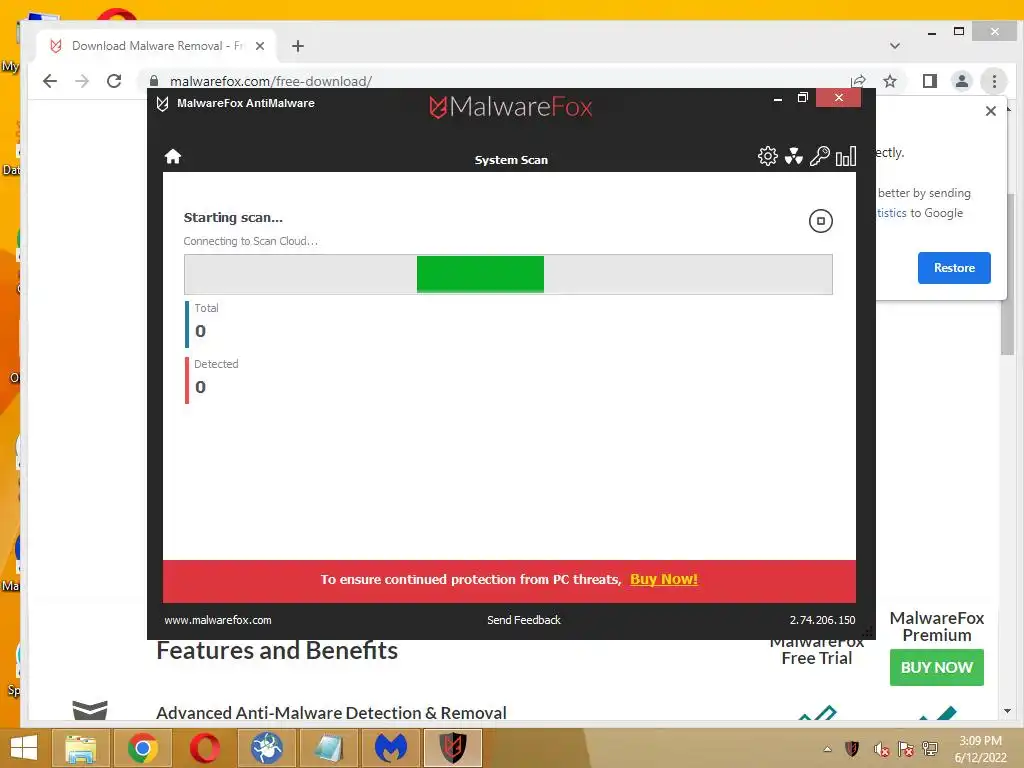Click version number 2.74.206.150
The height and width of the screenshot is (768, 1024).
click(x=822, y=620)
